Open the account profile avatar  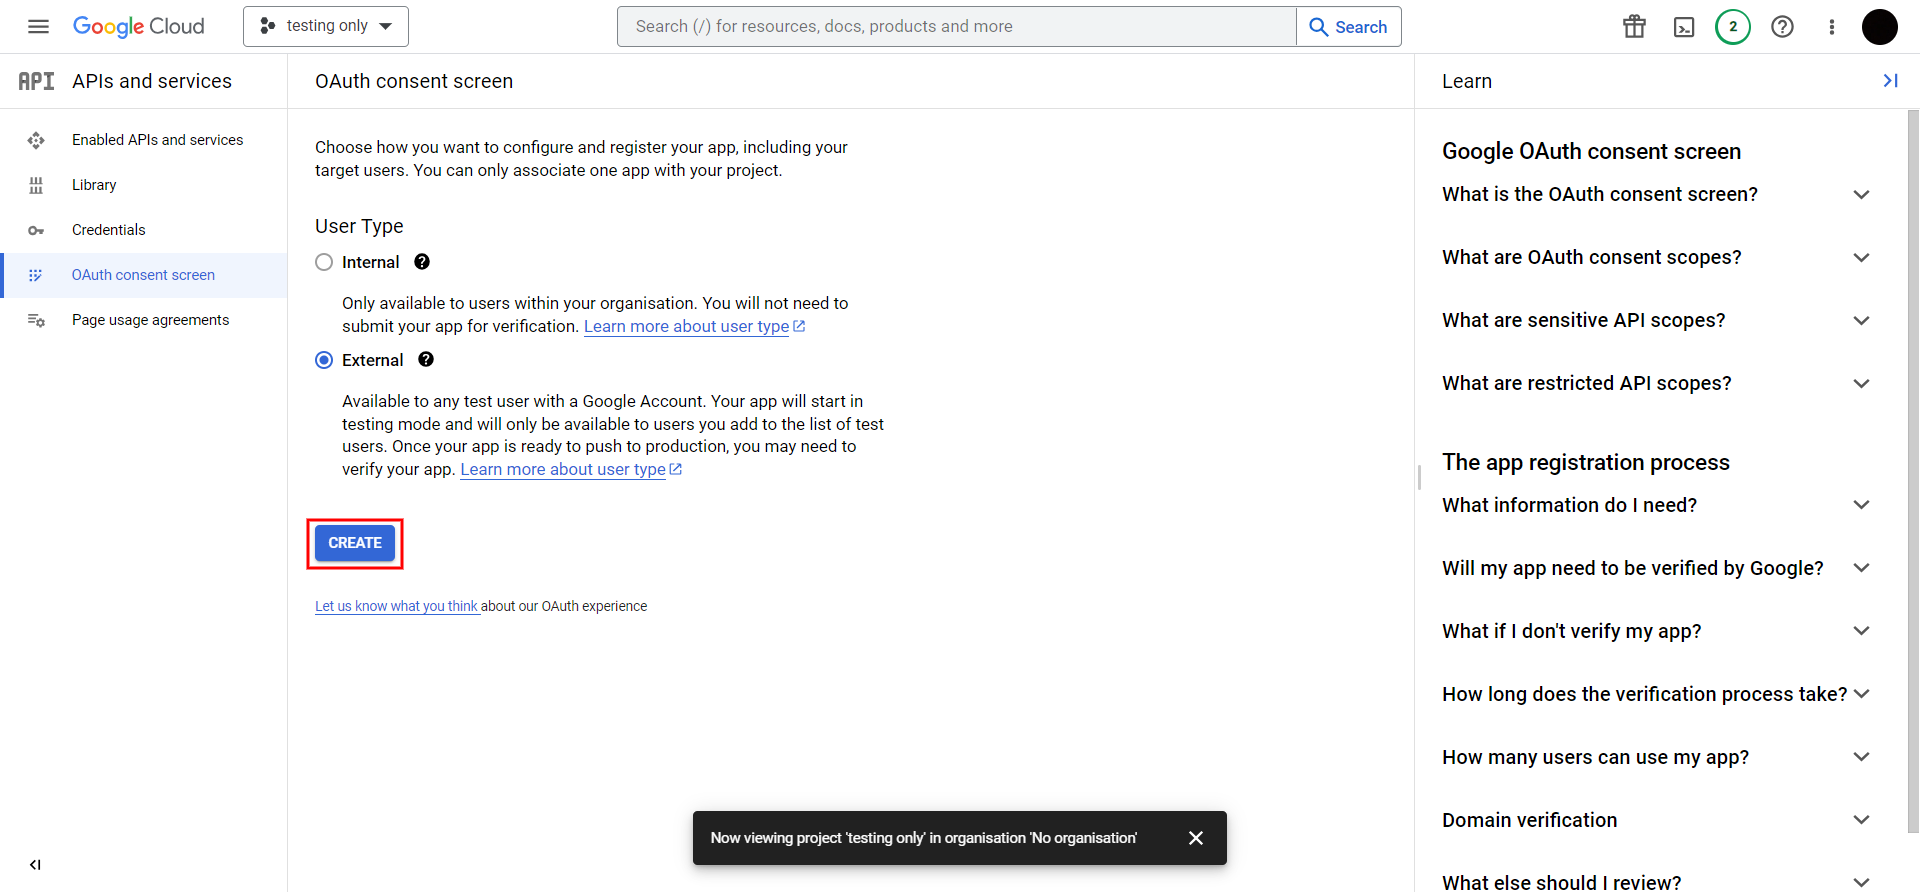pos(1880,27)
